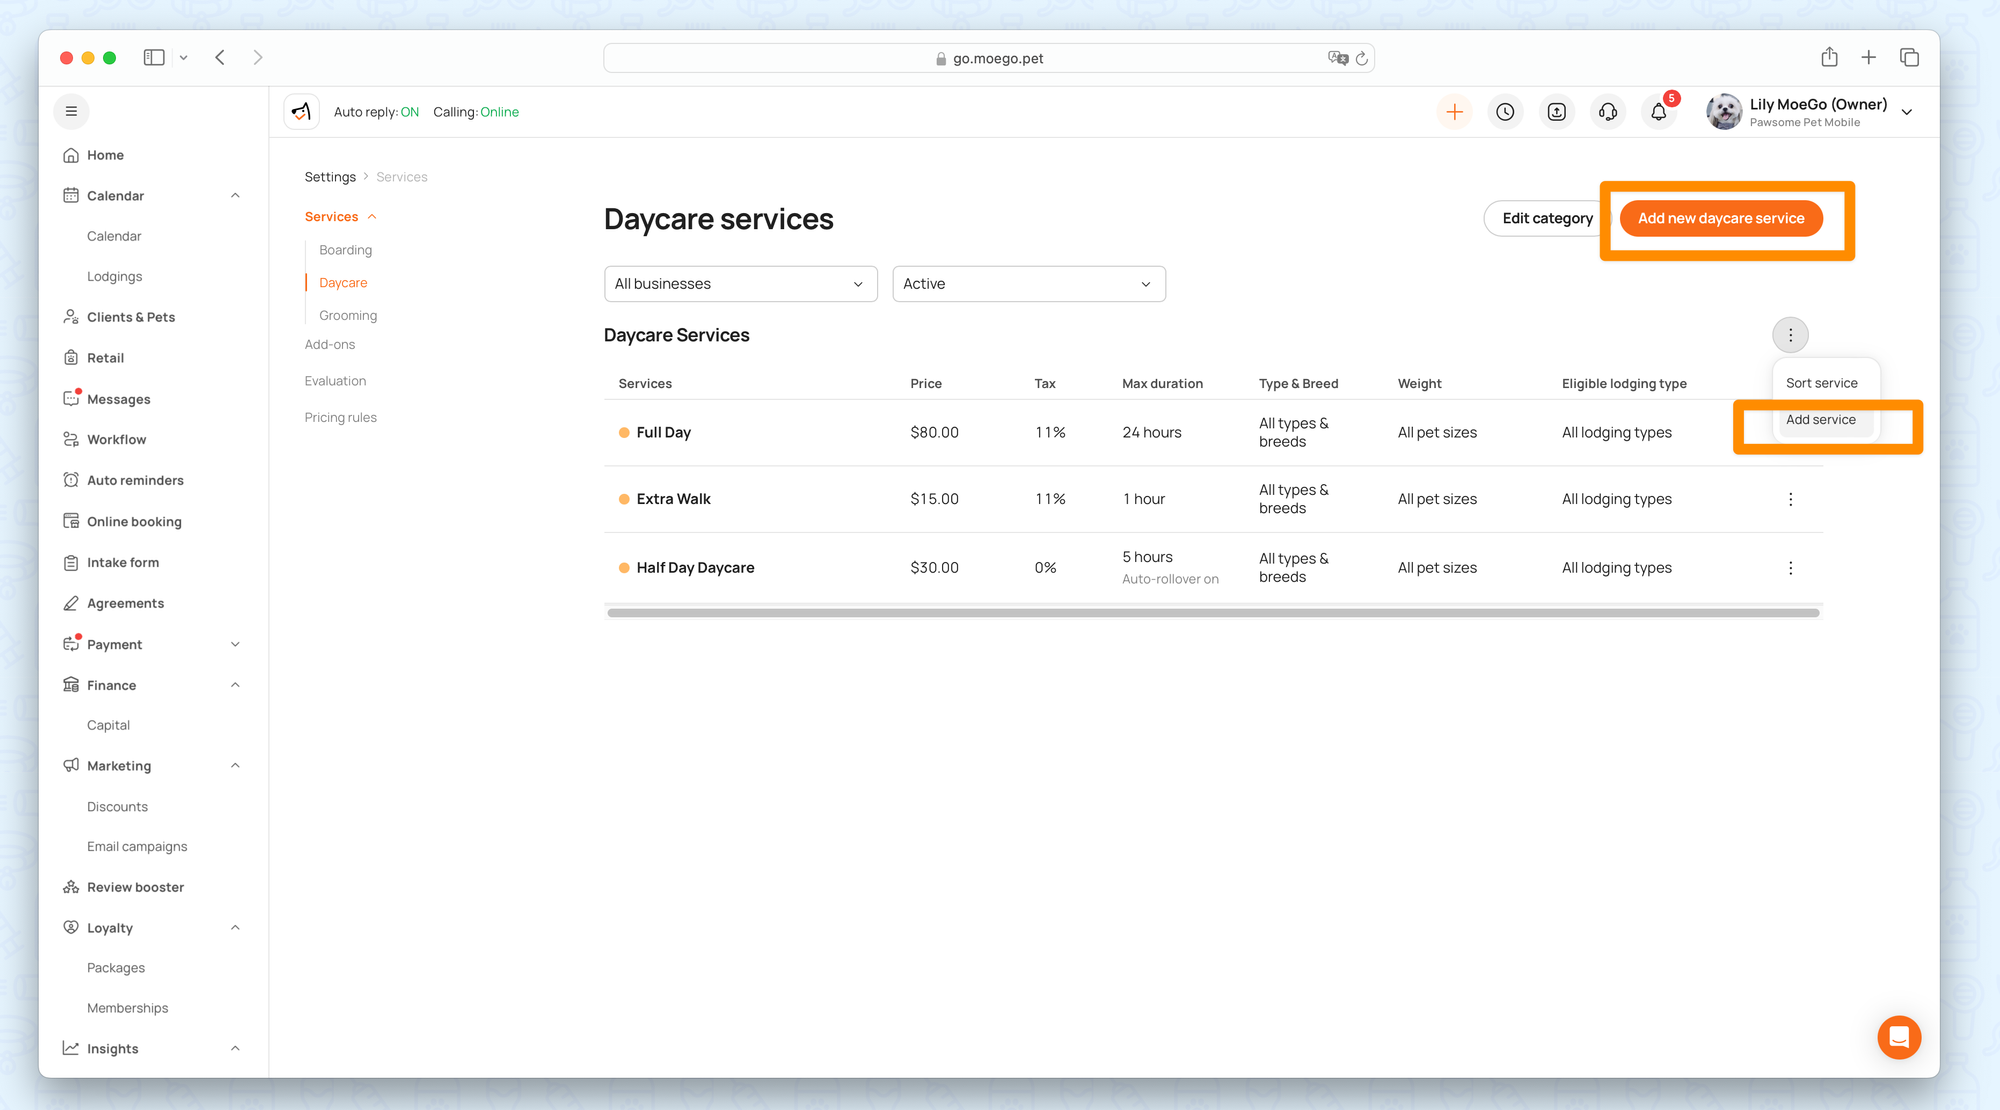
Task: Open Lily MoeGo account menu chevron
Action: click(x=1907, y=112)
